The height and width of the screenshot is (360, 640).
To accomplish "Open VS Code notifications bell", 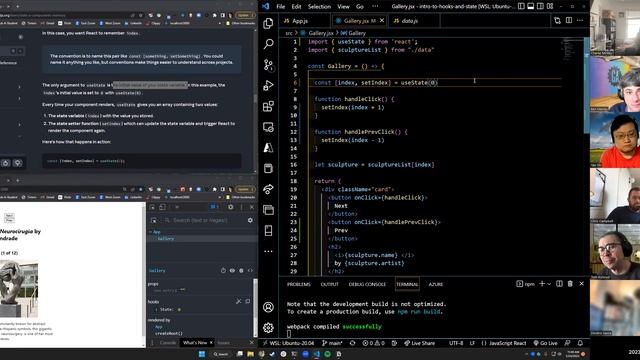I will point(580,343).
